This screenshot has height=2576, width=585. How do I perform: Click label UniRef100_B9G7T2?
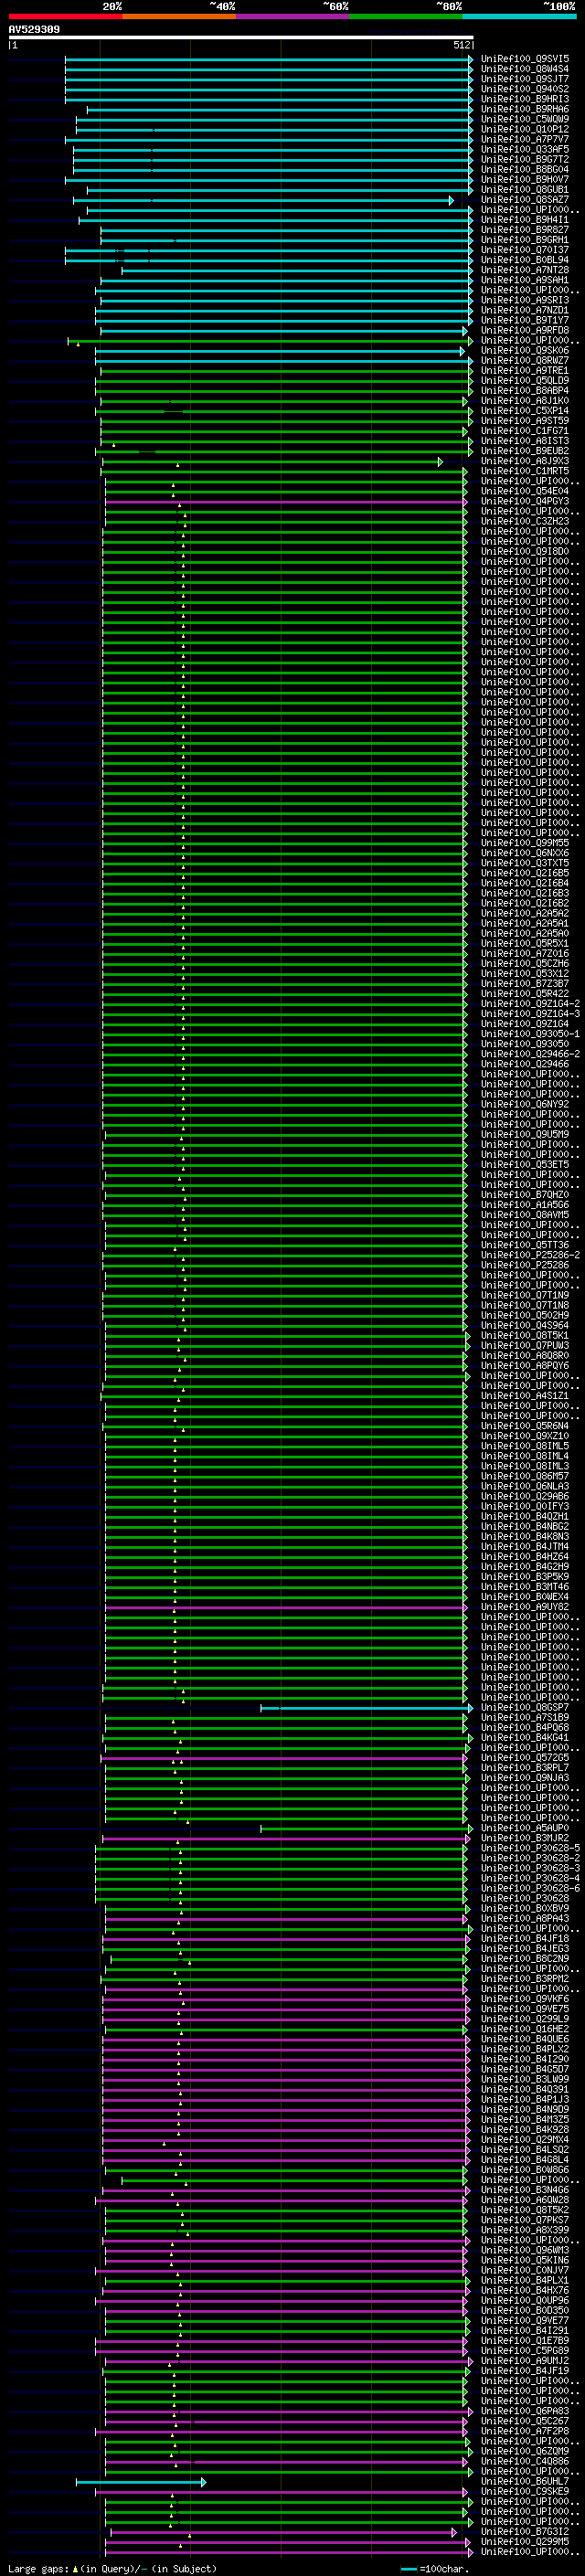(x=525, y=159)
